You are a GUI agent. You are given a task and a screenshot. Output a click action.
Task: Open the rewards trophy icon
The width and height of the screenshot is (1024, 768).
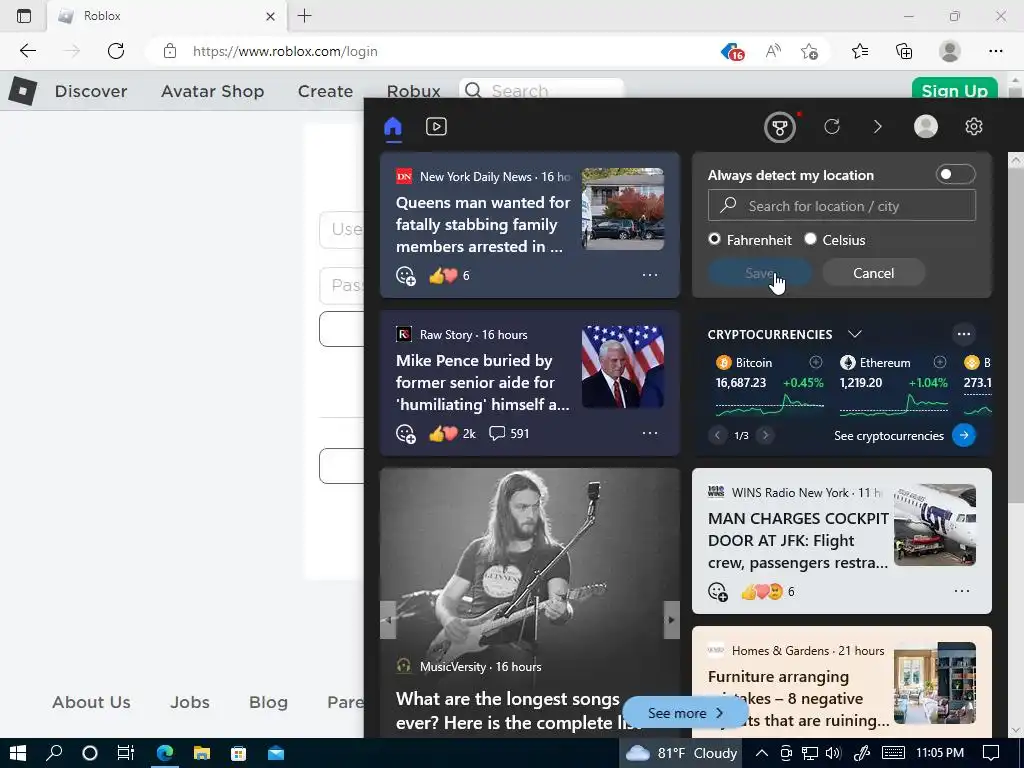coord(780,127)
